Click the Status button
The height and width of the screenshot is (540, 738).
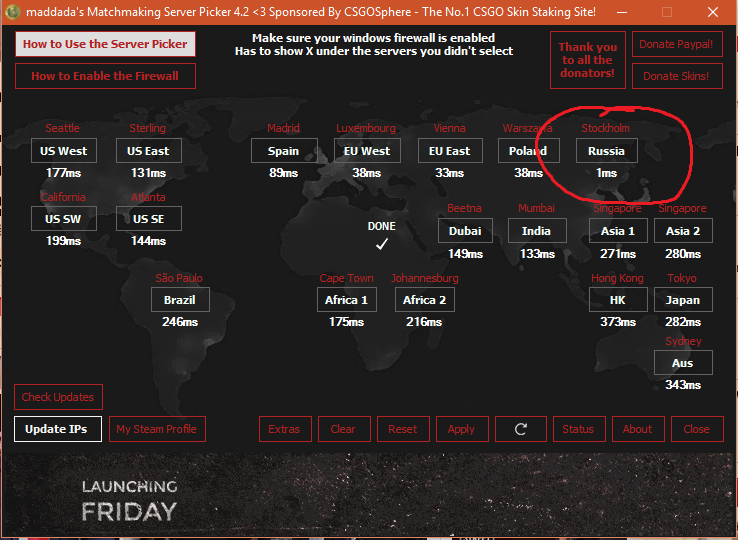(579, 429)
